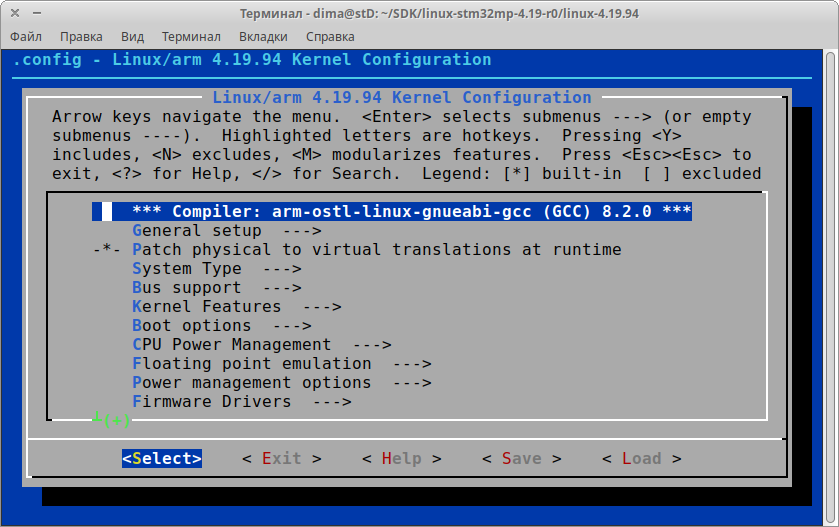
Task: Open Kernel Features submenu
Action: coord(237,307)
